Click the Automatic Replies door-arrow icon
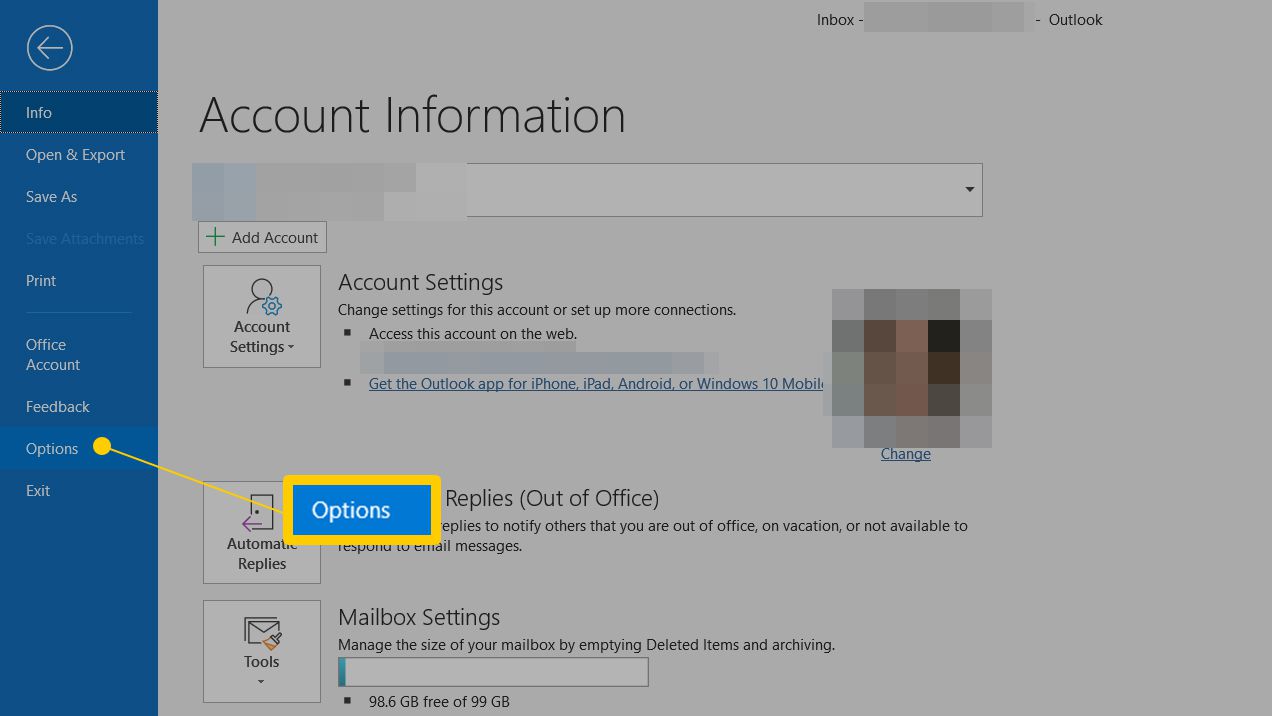Screen dimensions: 1272x716 point(259,514)
